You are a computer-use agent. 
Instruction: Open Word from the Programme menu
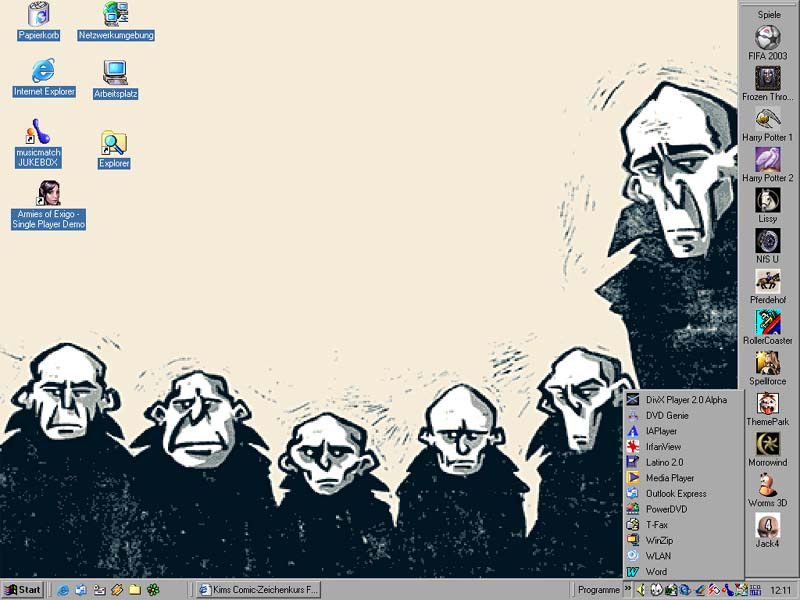tap(656, 572)
